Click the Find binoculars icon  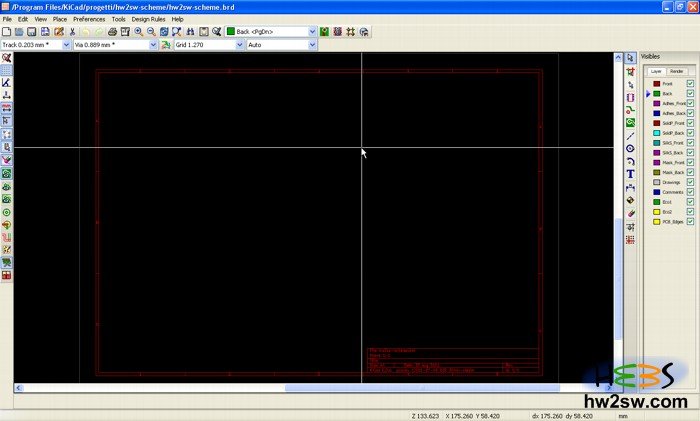point(190,32)
